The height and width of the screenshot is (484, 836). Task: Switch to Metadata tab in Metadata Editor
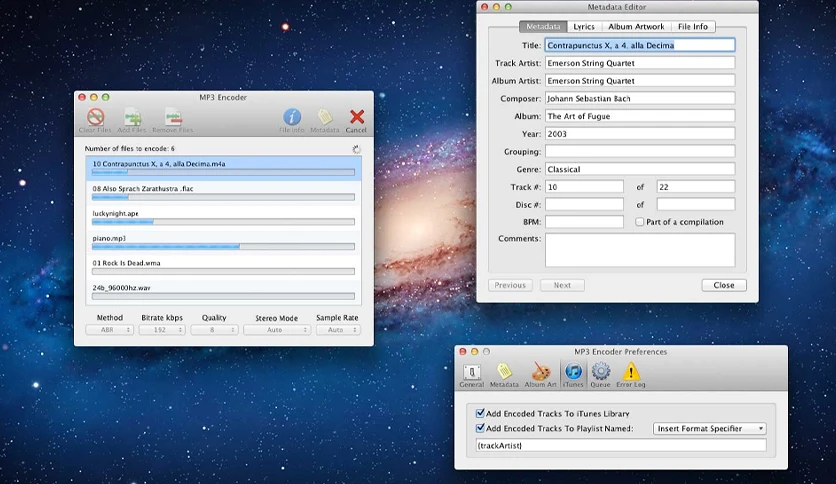(543, 26)
